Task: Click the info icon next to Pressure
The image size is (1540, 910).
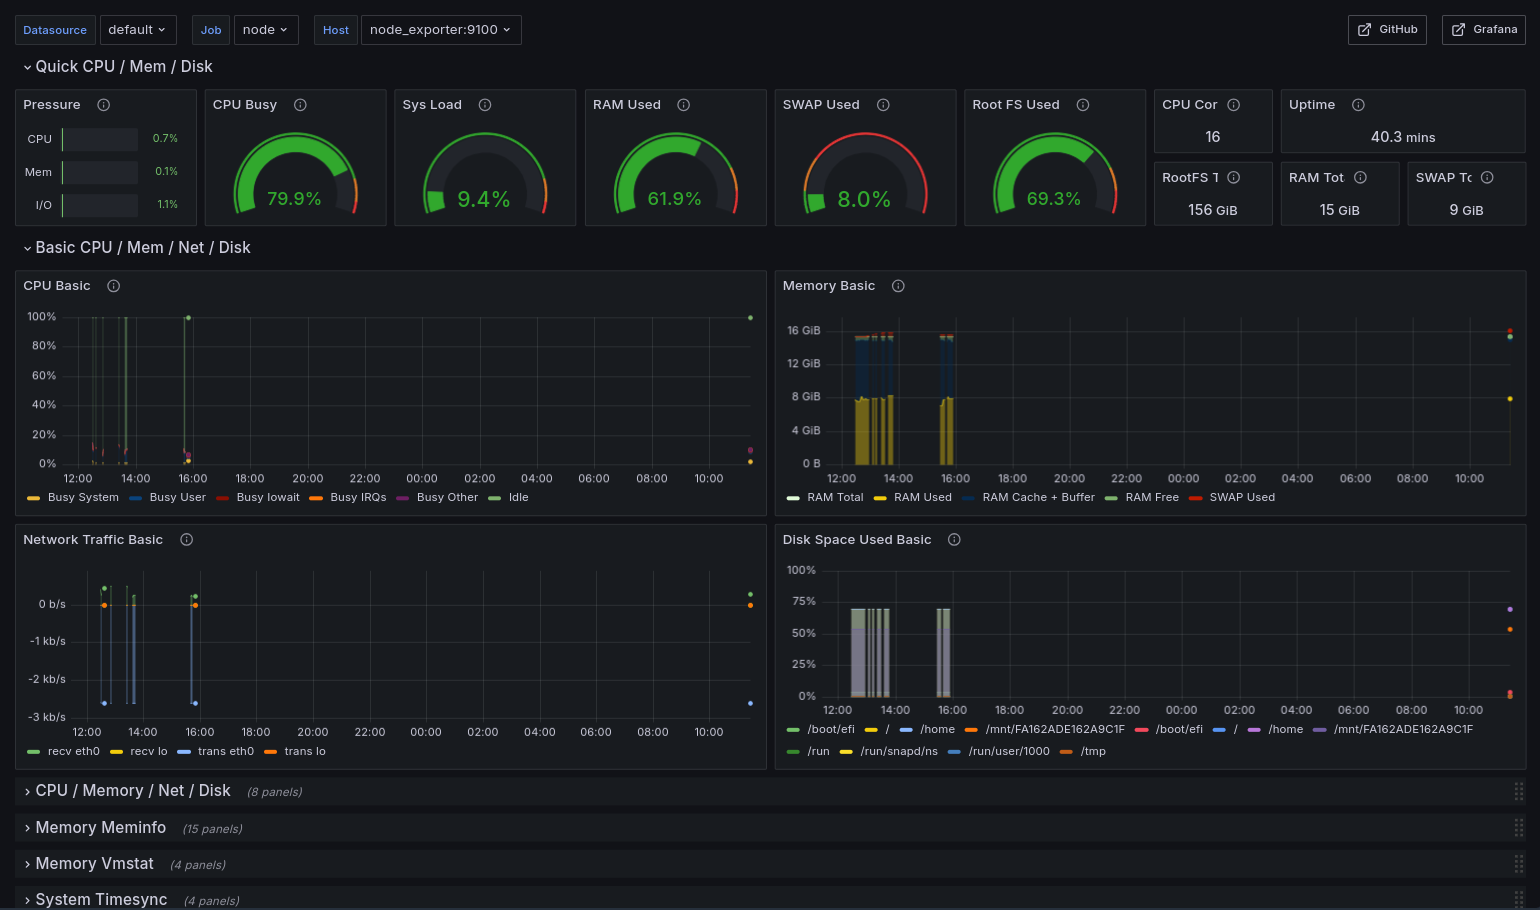Action: coord(103,105)
